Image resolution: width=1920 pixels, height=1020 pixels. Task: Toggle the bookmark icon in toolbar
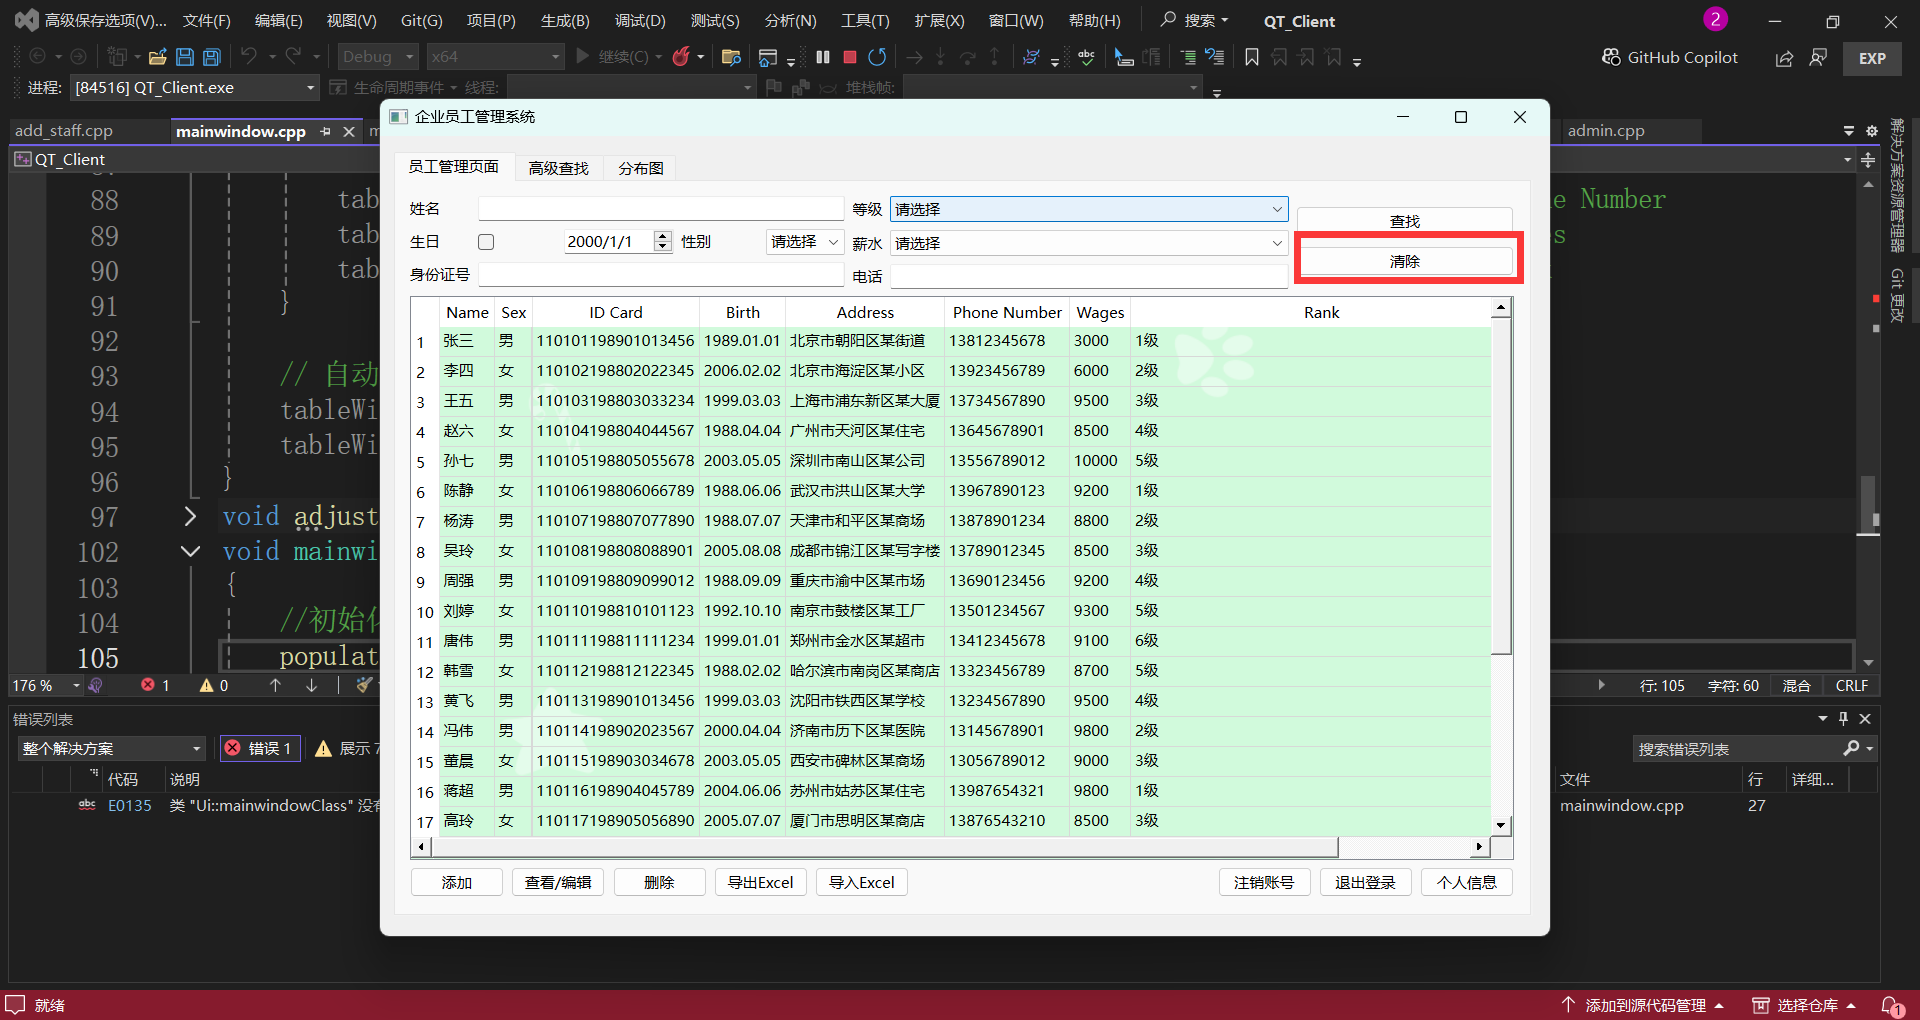[x=1251, y=57]
